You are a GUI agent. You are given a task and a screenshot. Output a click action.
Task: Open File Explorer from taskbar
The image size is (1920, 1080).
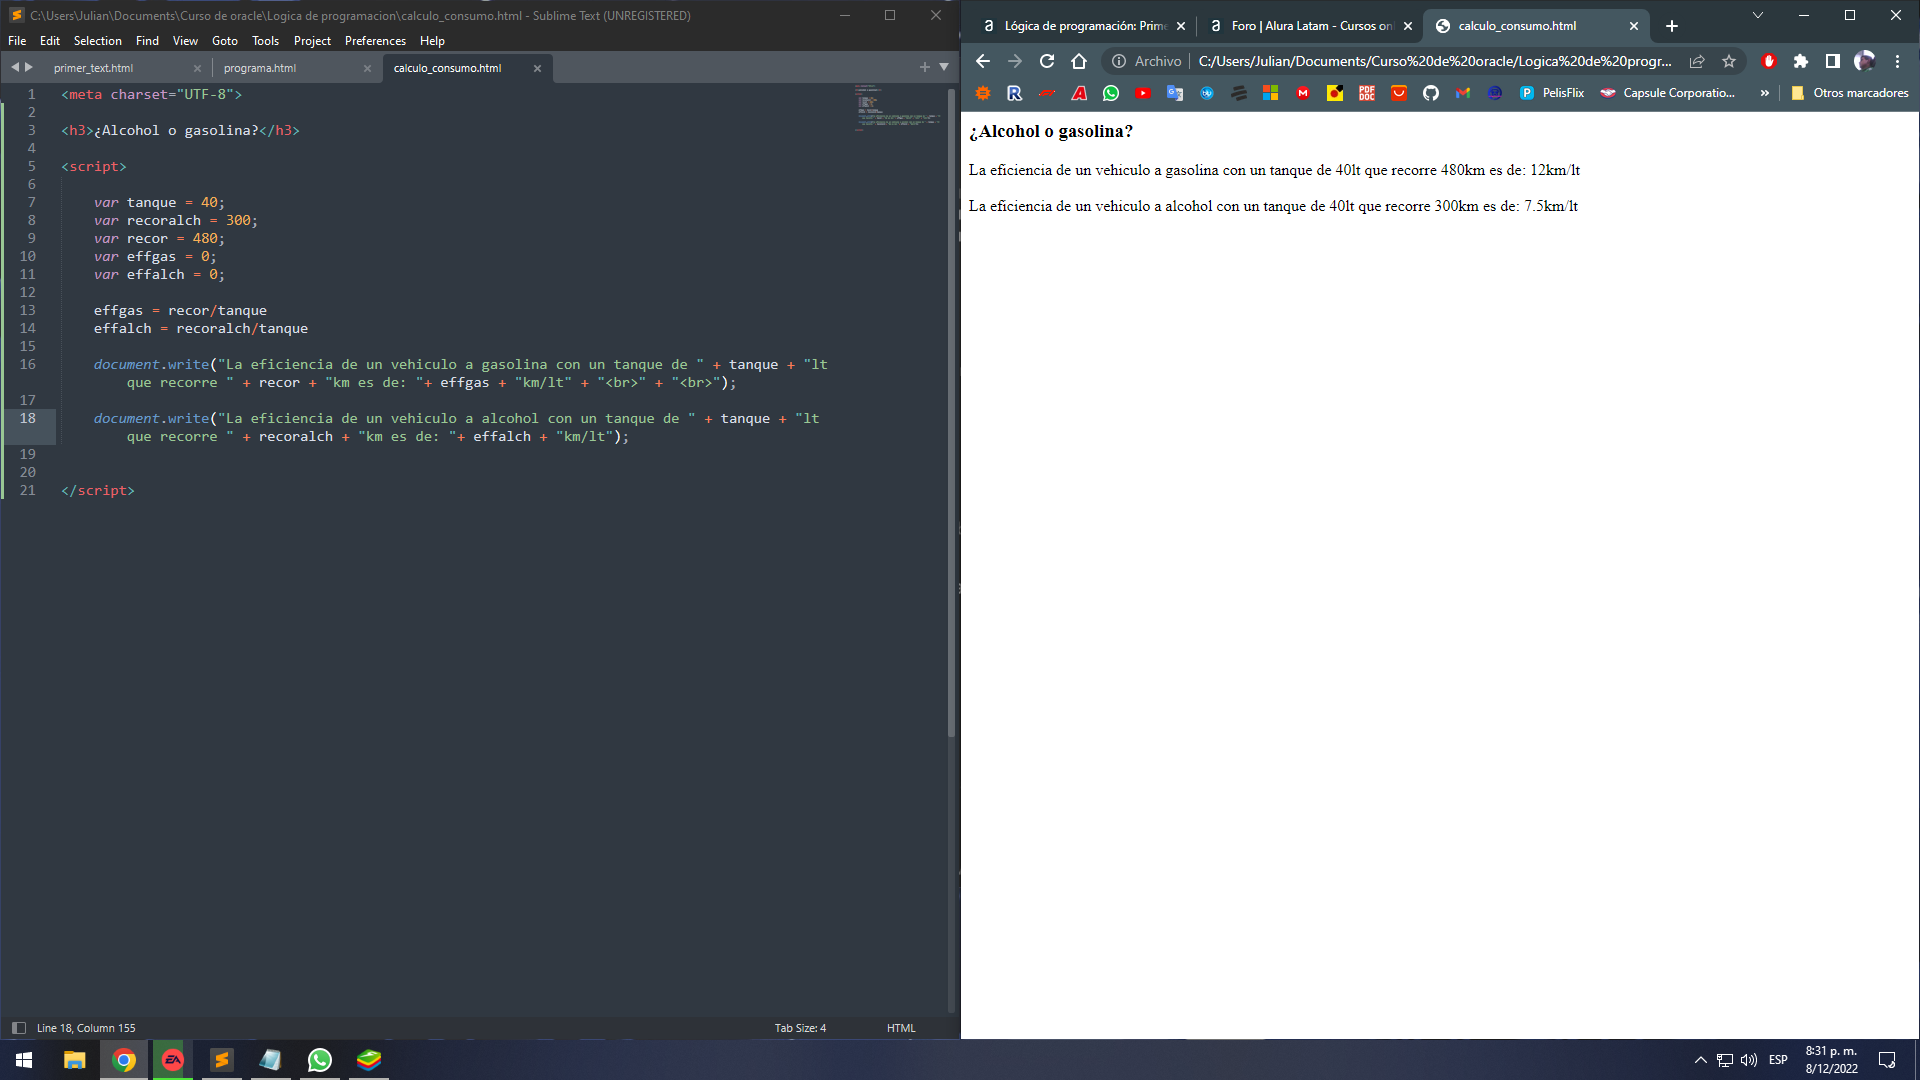75,1060
